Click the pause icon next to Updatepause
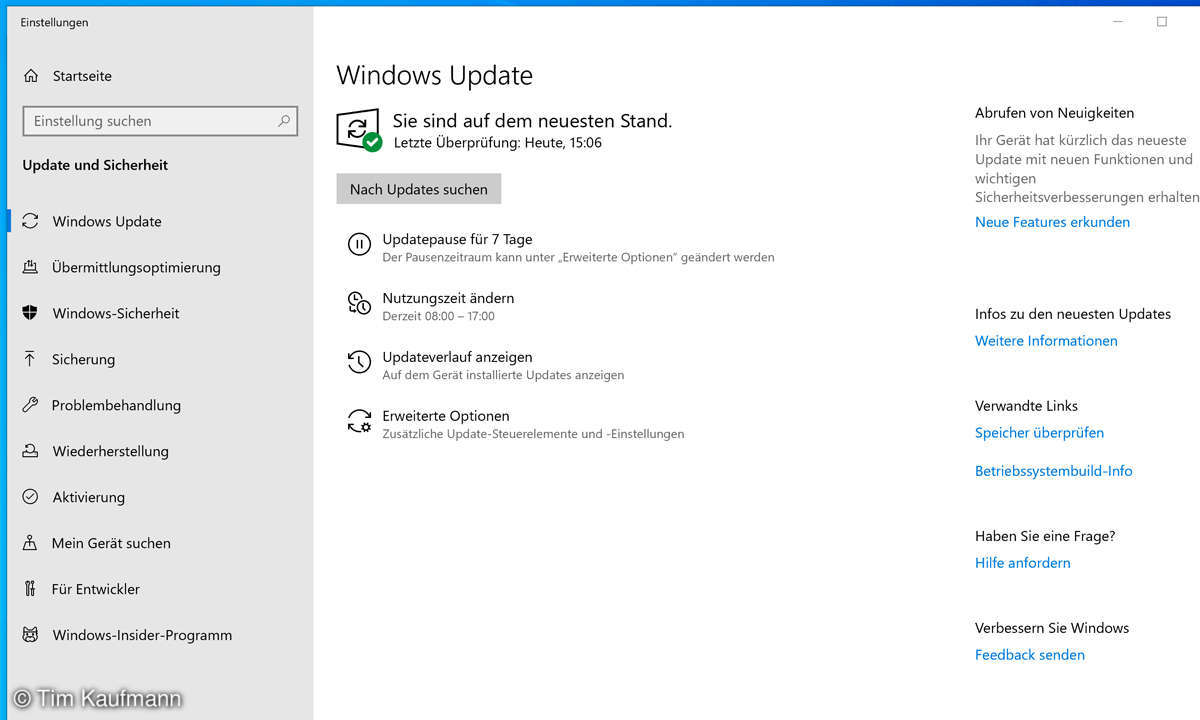Viewport: 1200px width, 720px height. pyautogui.click(x=359, y=244)
